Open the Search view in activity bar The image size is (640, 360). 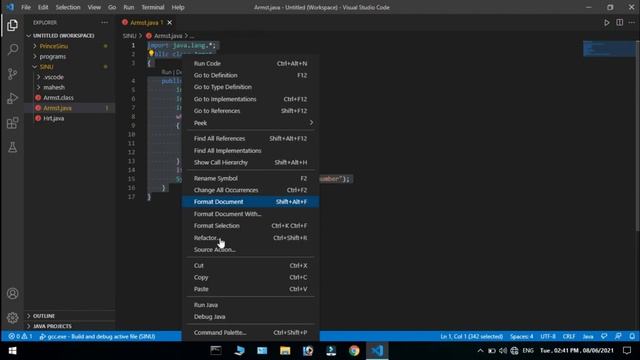[13, 49]
